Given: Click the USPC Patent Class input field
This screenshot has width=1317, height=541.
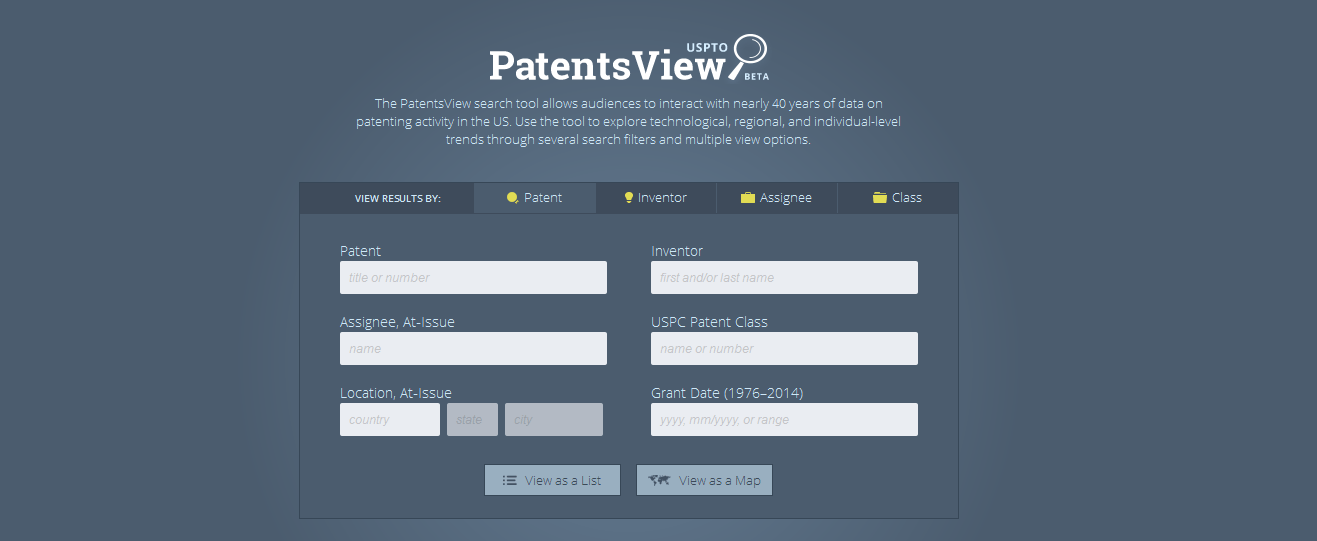Looking at the screenshot, I should pyautogui.click(x=784, y=349).
